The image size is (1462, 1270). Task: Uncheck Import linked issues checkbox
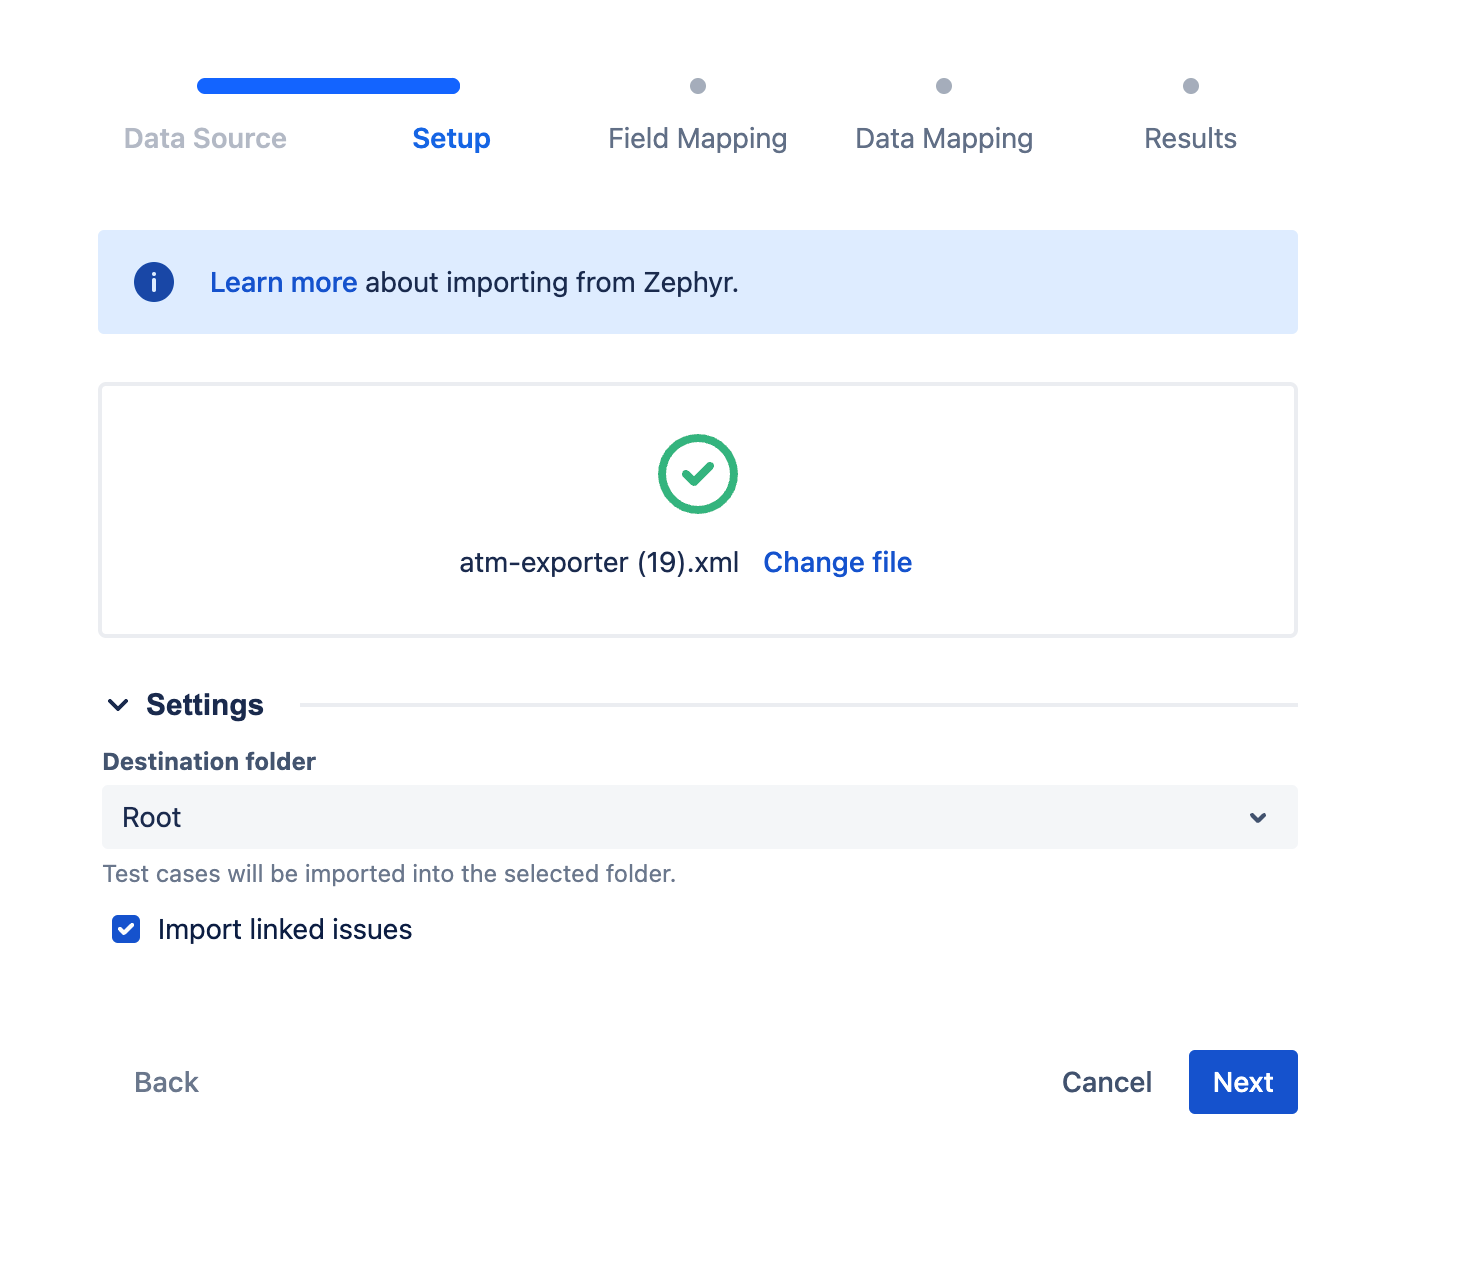click(x=126, y=929)
